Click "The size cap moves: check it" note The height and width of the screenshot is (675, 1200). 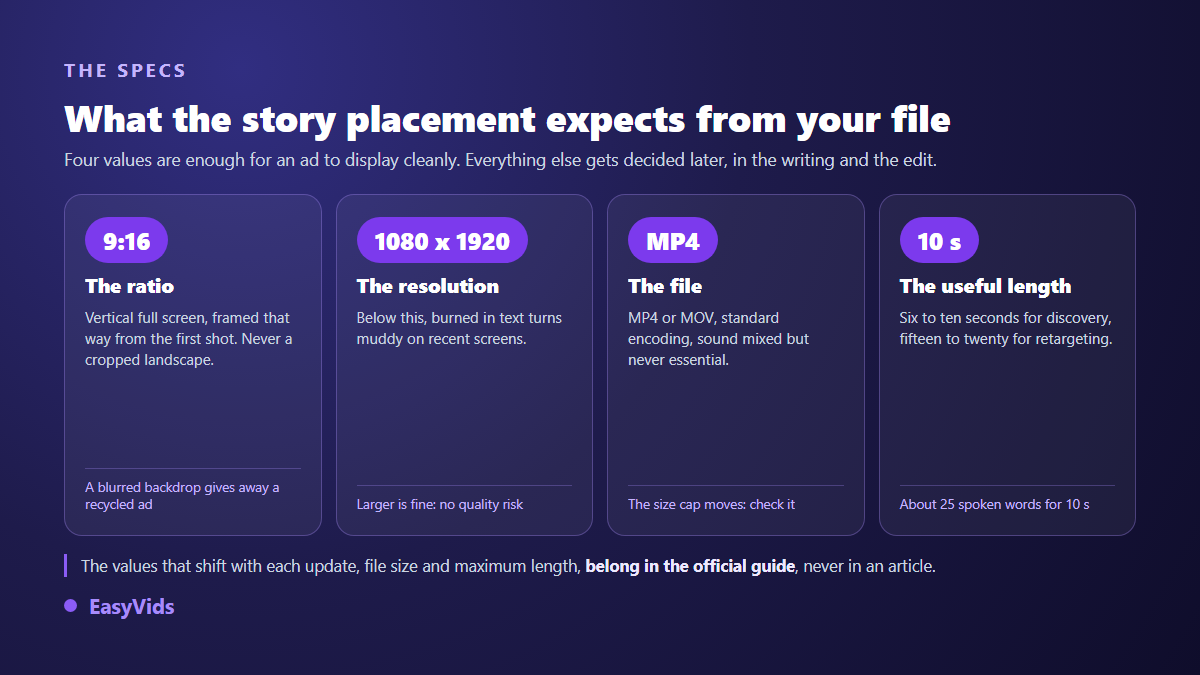pos(712,504)
